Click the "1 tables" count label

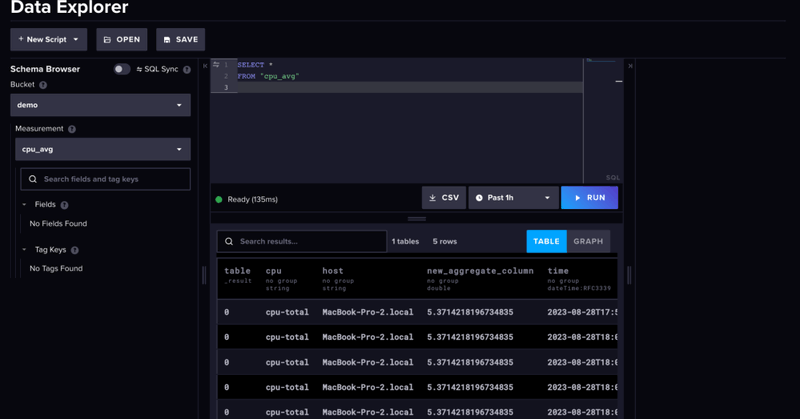[x=405, y=241]
